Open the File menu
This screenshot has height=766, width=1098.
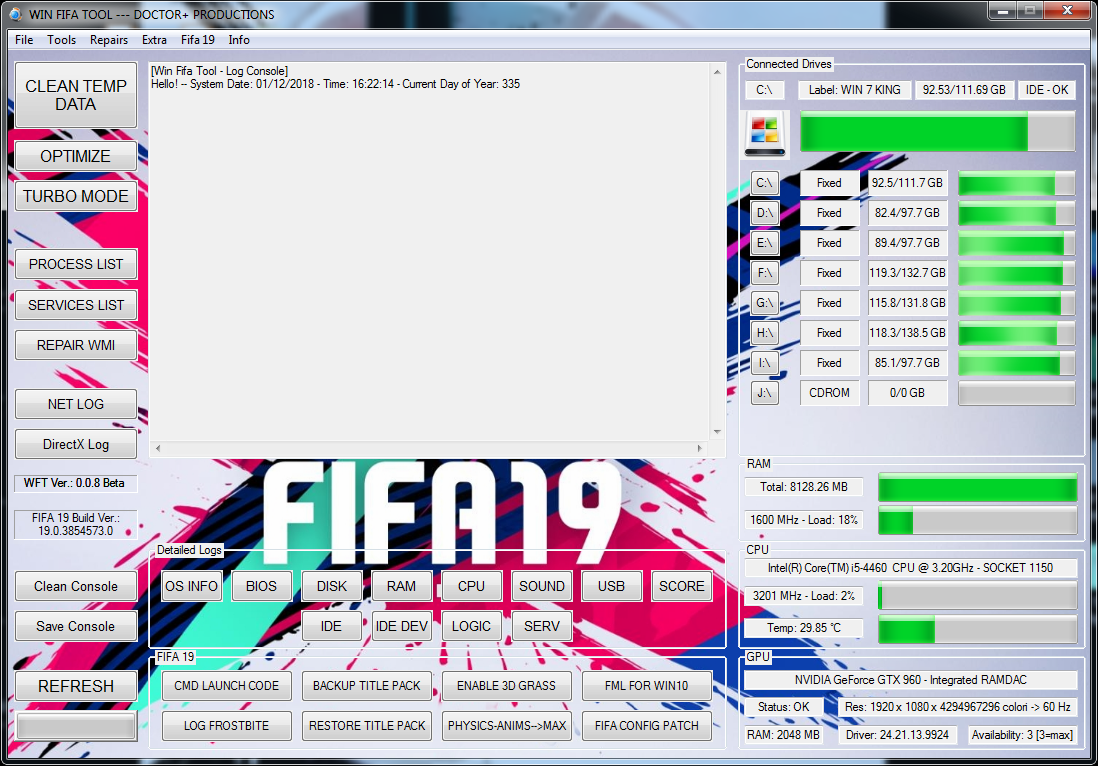(x=24, y=40)
